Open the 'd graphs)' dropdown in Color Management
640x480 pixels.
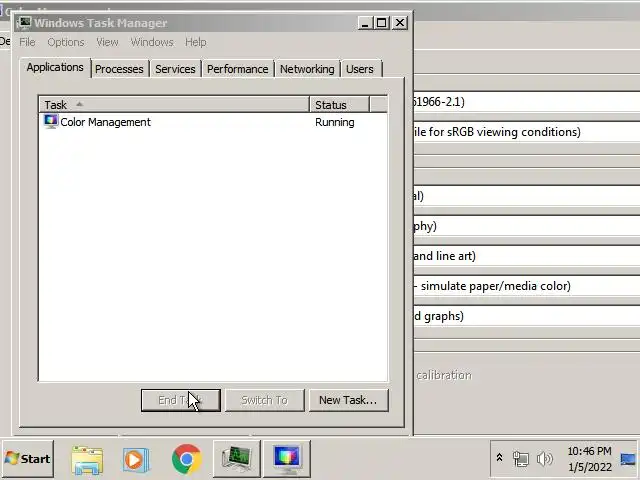pos(527,316)
